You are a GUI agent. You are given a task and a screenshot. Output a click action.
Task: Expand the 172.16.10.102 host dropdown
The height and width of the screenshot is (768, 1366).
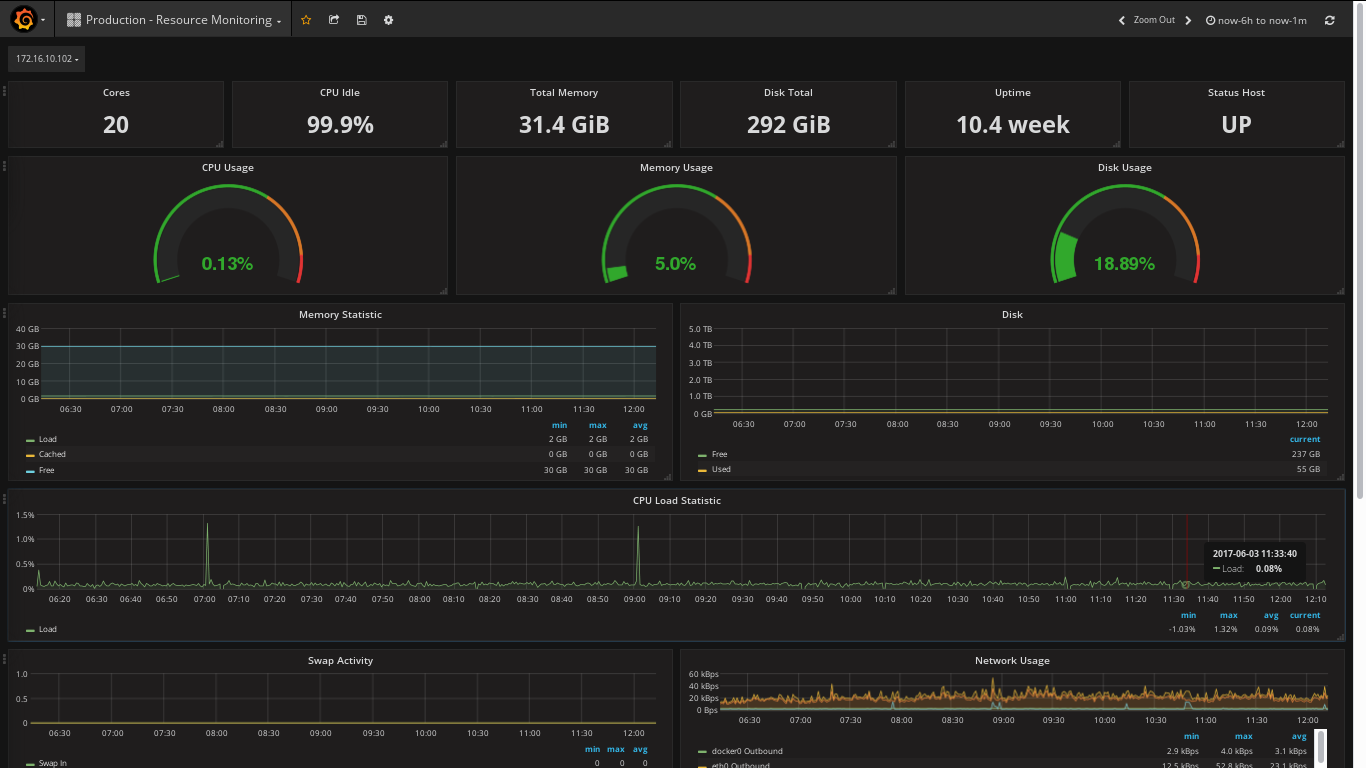point(47,59)
